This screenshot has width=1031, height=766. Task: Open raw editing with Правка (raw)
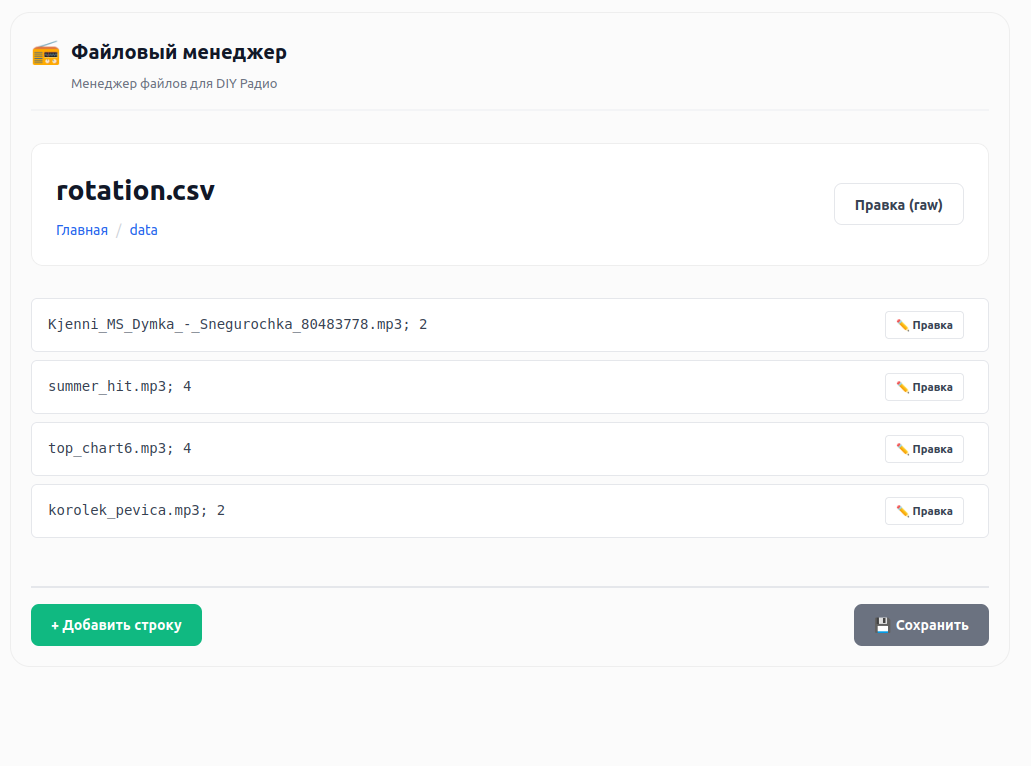[898, 205]
